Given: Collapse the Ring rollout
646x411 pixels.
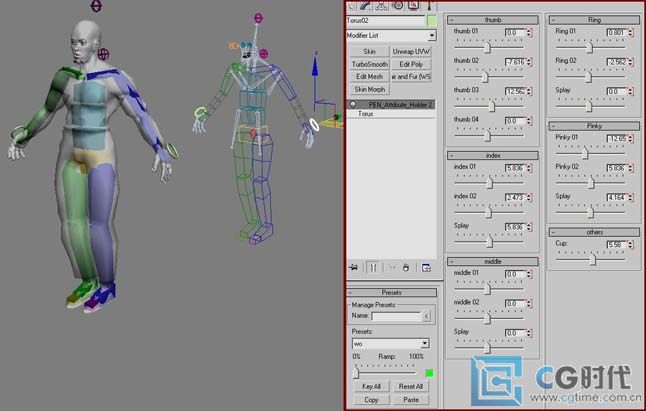Looking at the screenshot, I should pos(594,20).
